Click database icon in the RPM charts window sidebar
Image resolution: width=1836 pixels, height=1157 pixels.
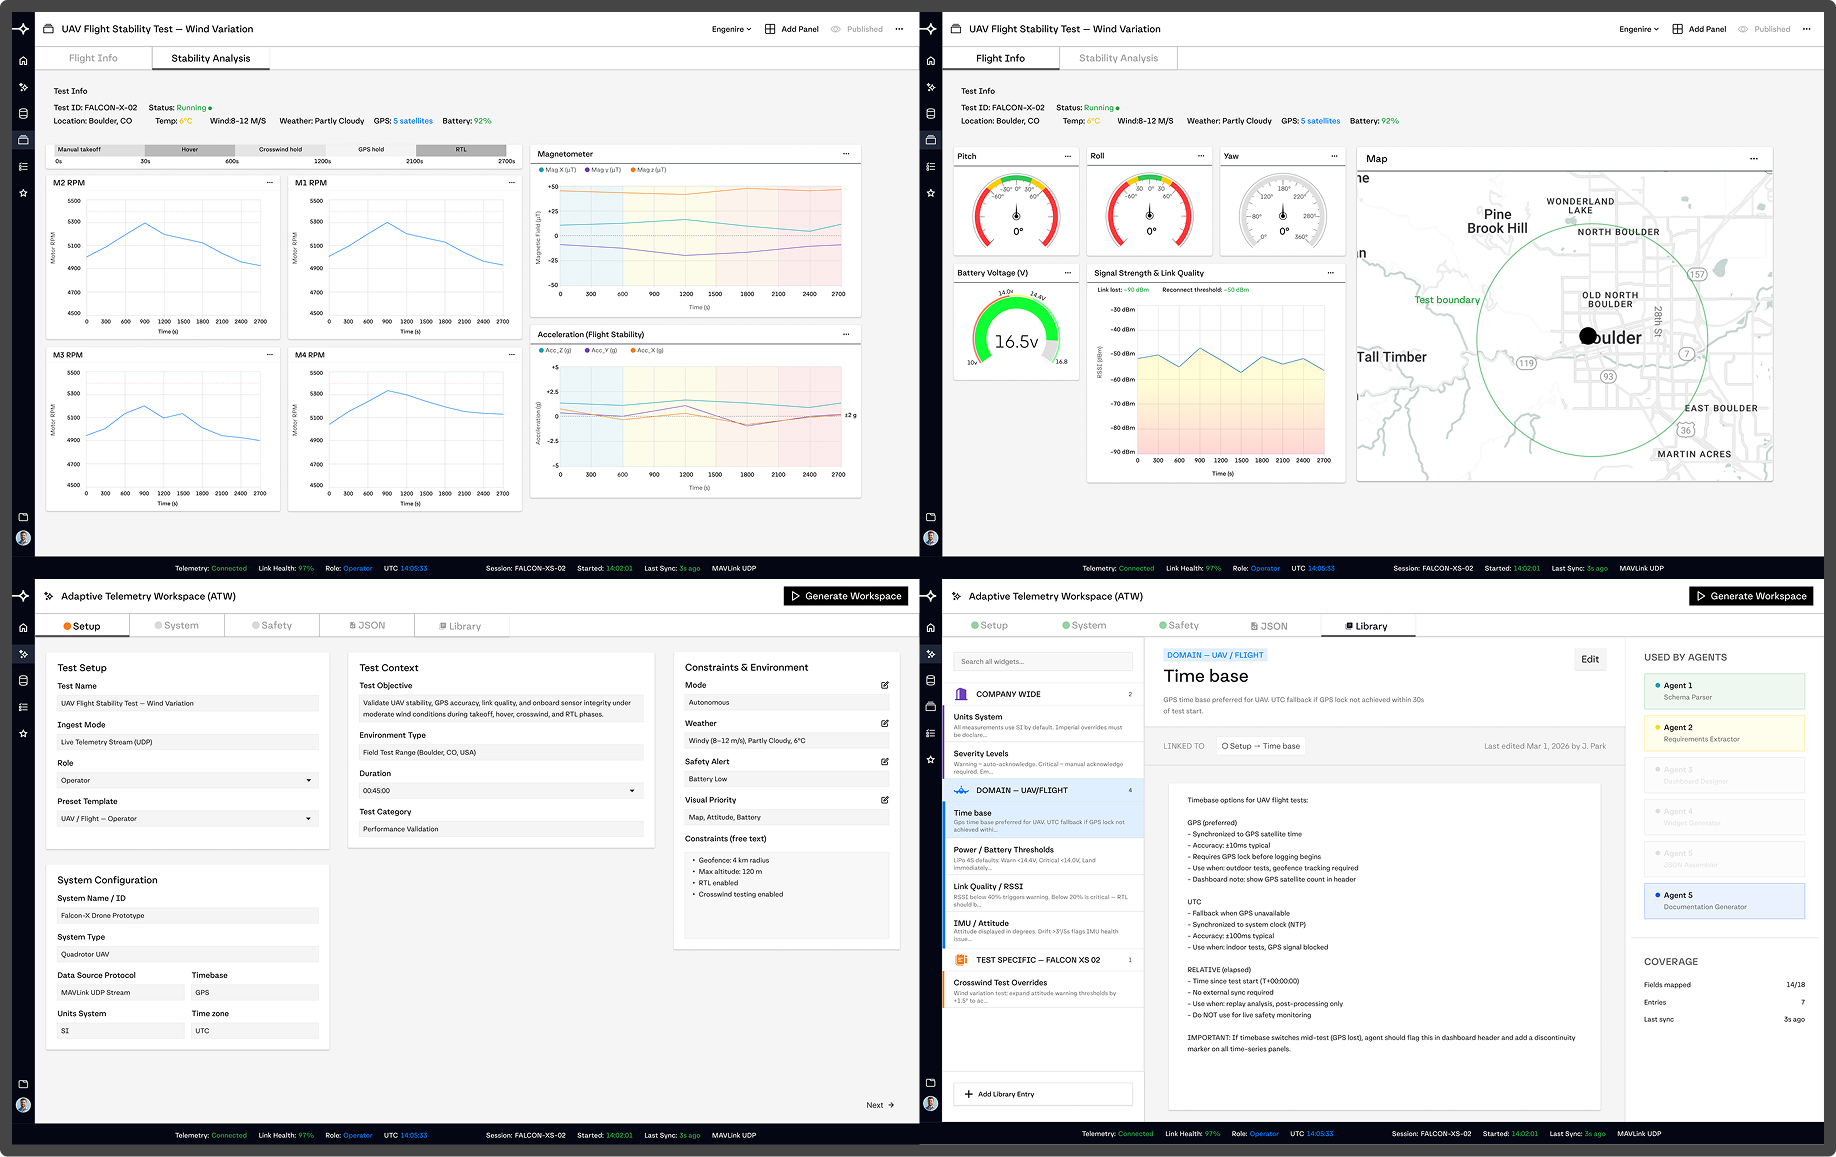[23, 114]
